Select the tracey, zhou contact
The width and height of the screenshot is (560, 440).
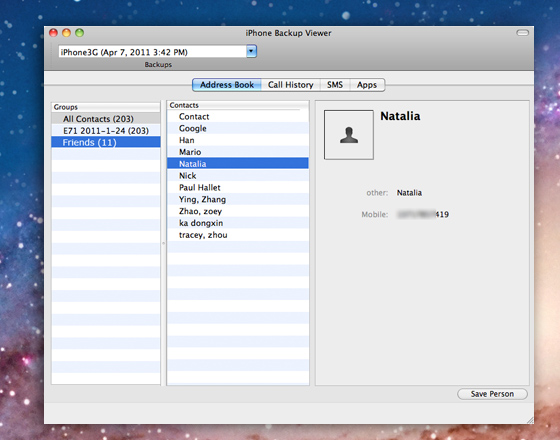(x=238, y=235)
